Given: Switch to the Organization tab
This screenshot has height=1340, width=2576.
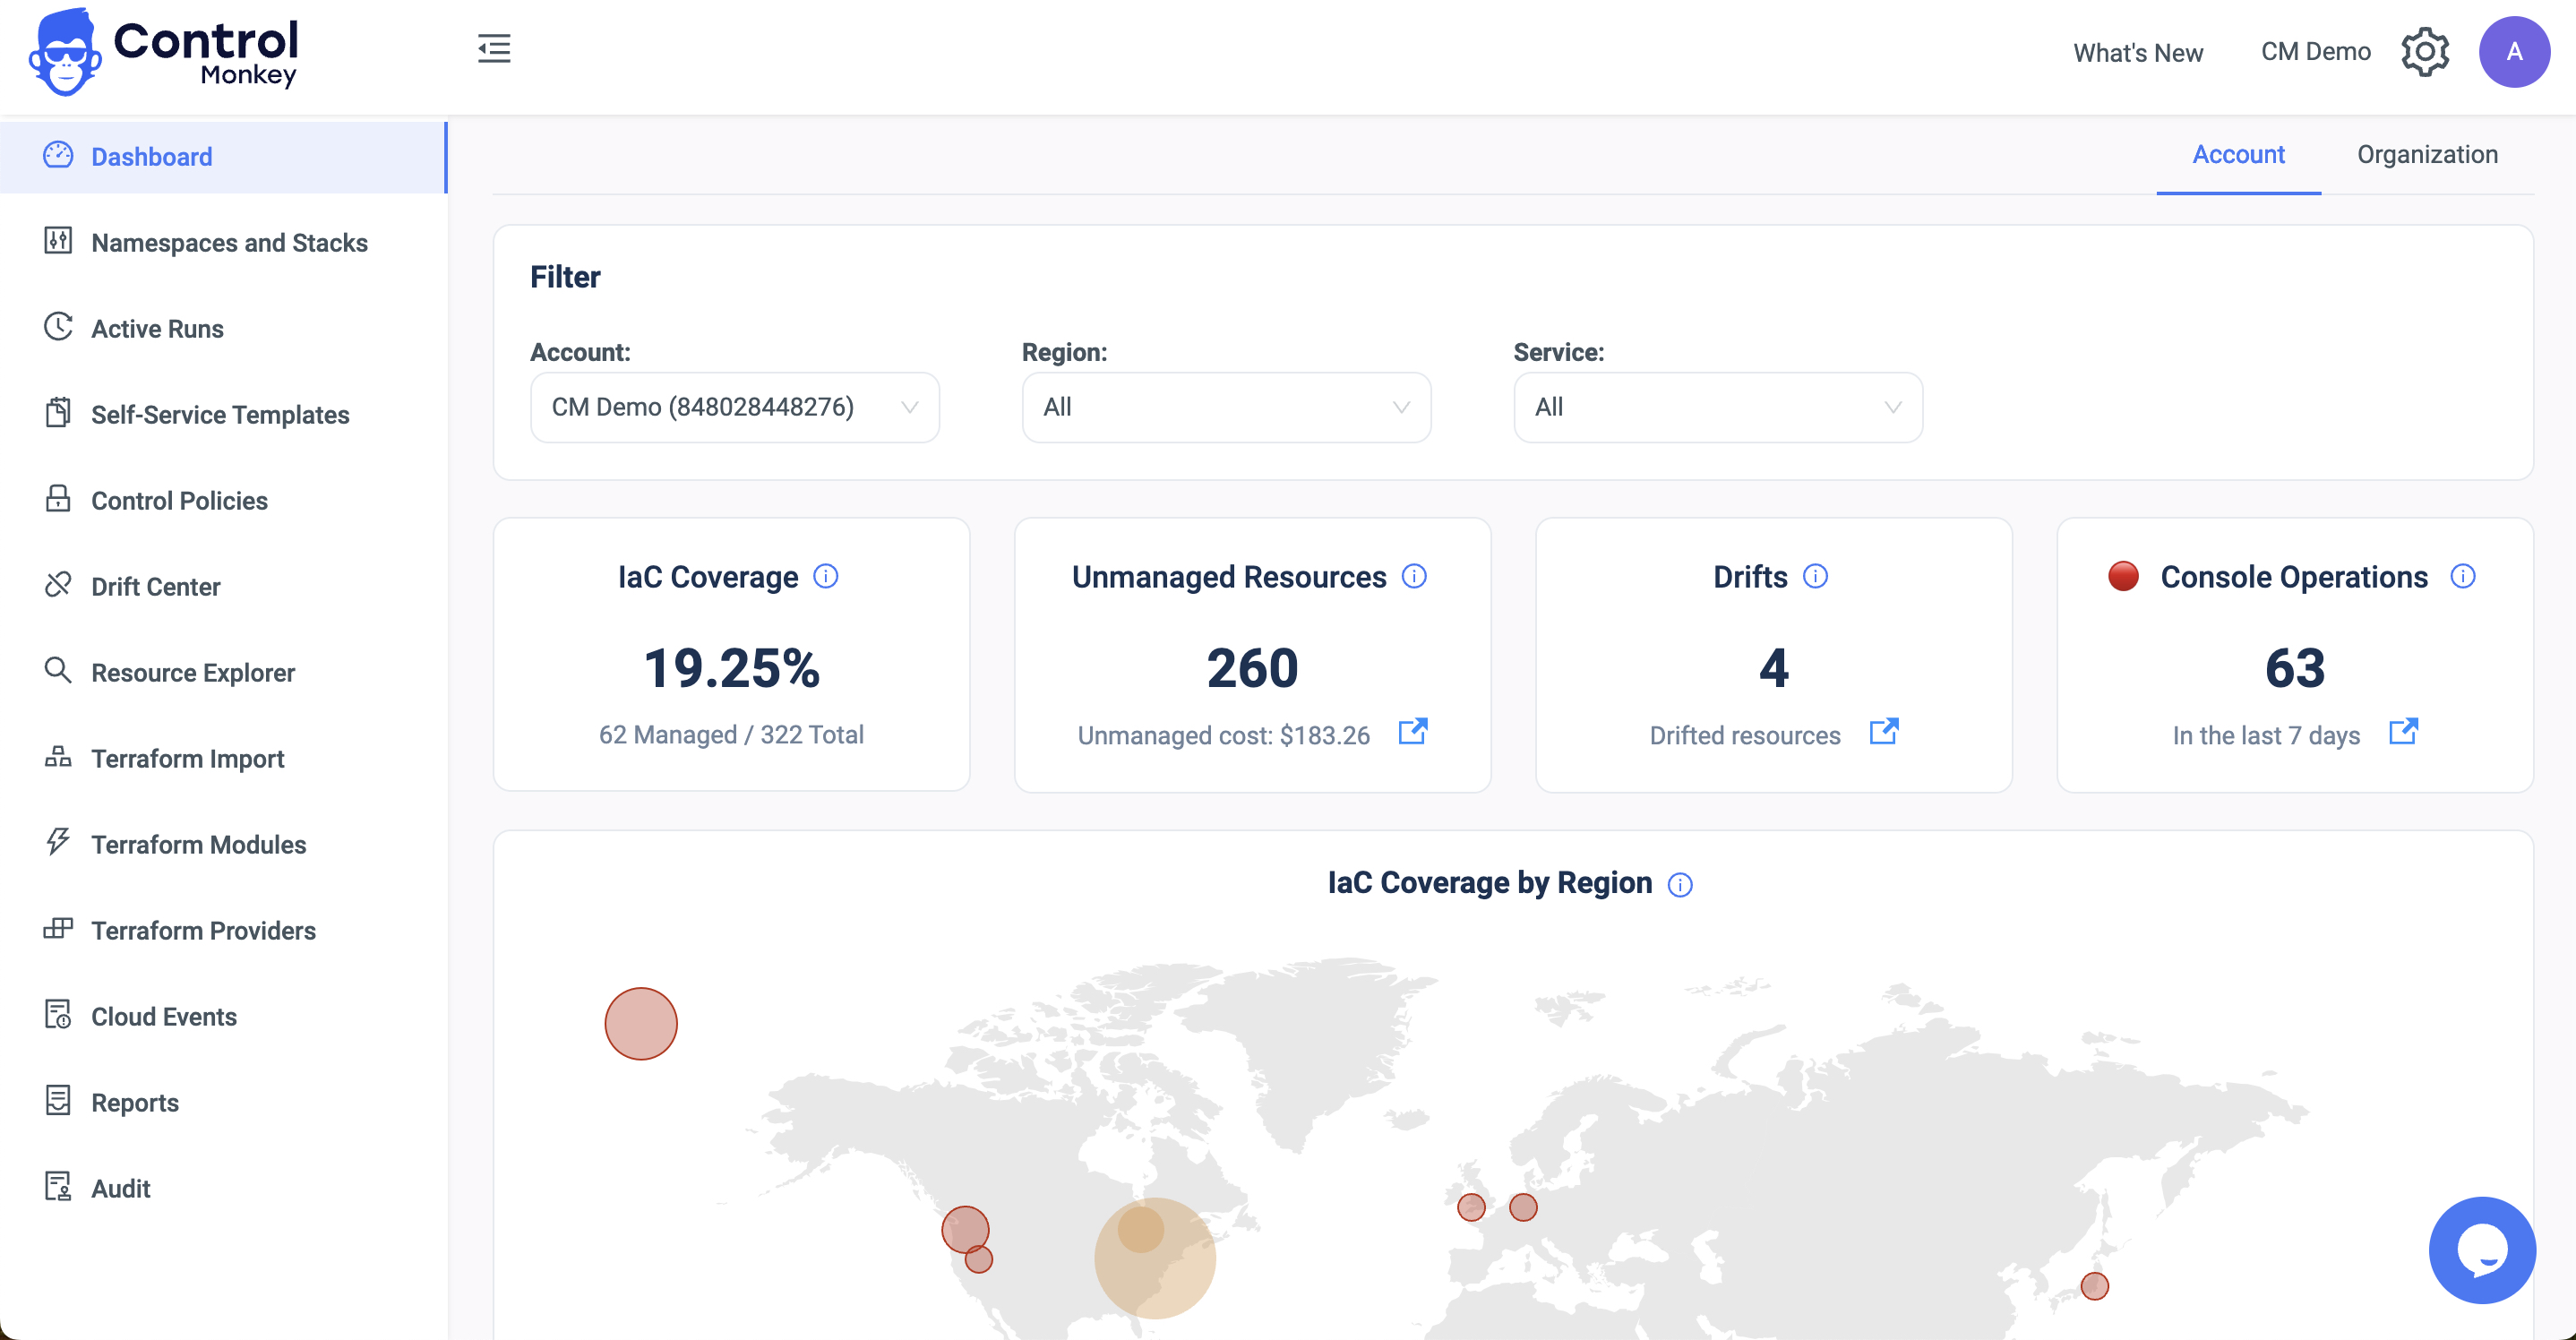Looking at the screenshot, I should (2427, 155).
